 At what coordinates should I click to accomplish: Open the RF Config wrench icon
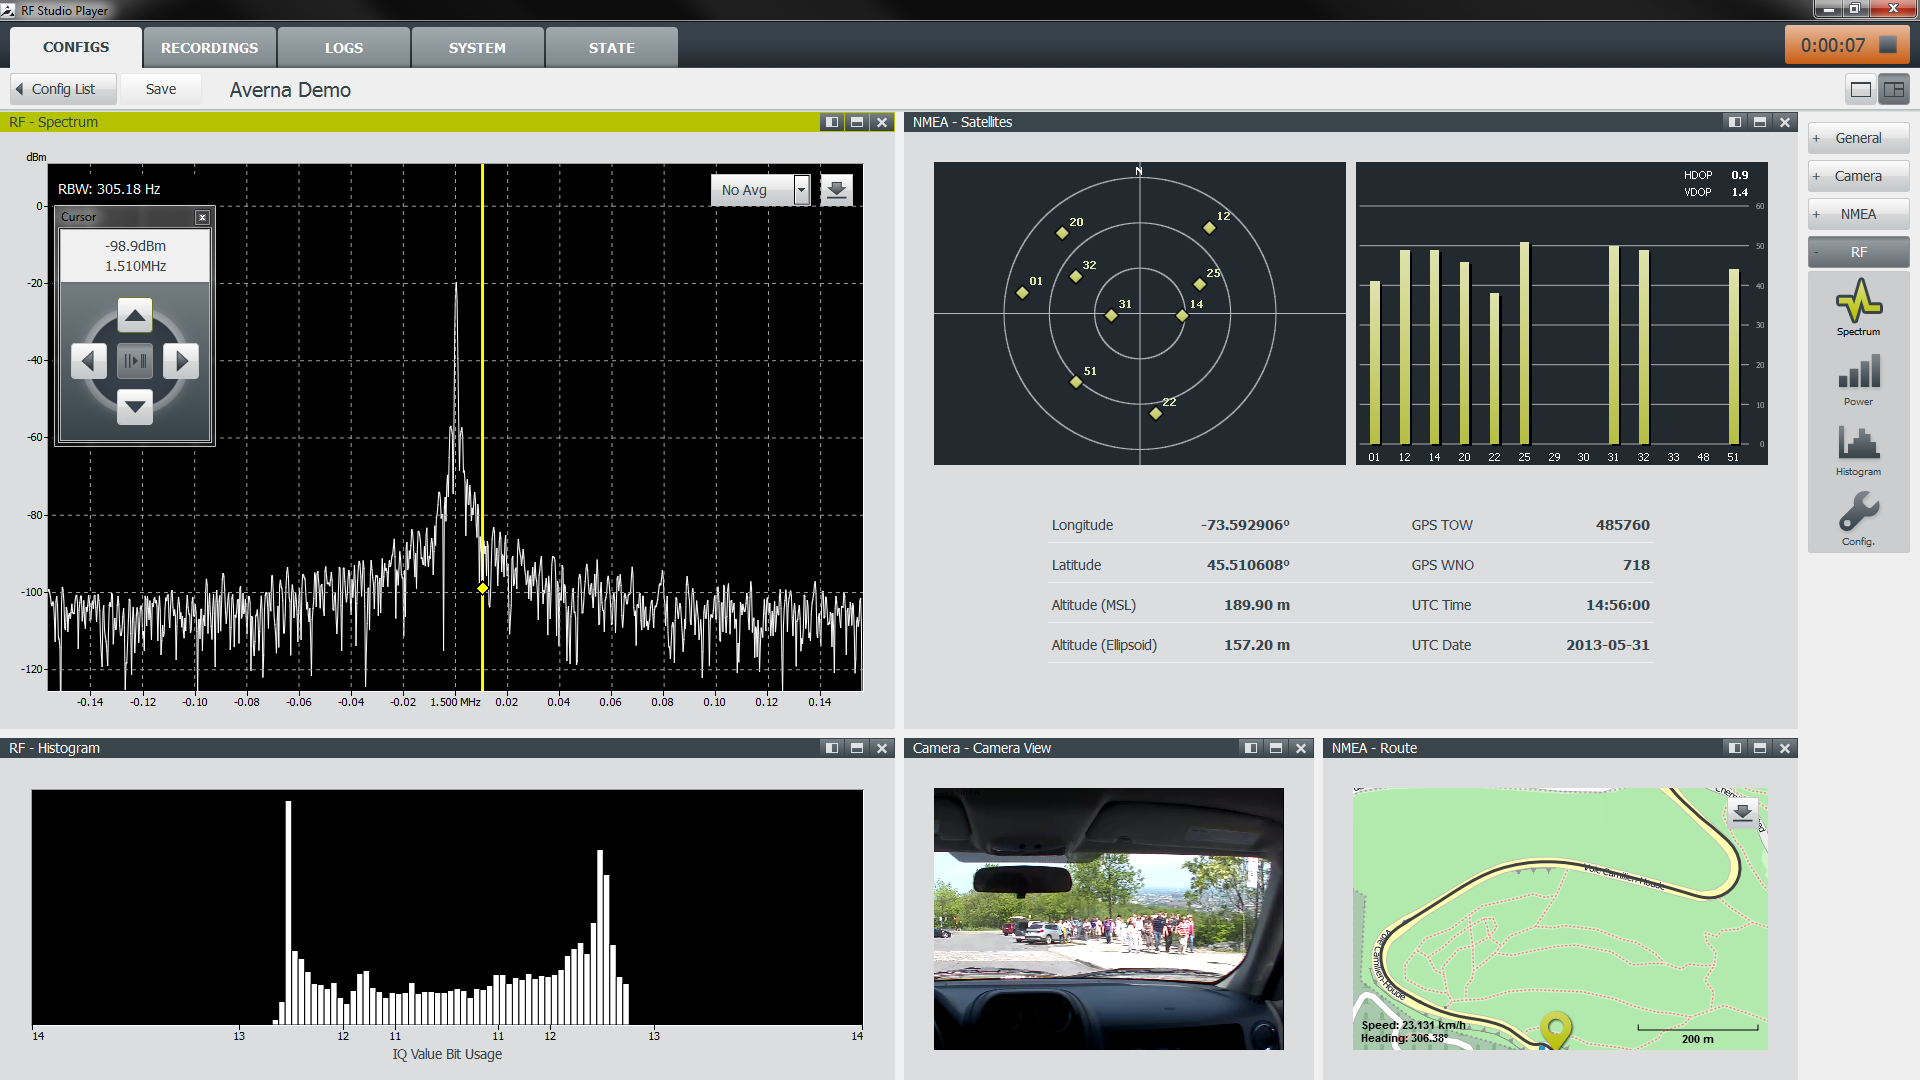point(1858,513)
